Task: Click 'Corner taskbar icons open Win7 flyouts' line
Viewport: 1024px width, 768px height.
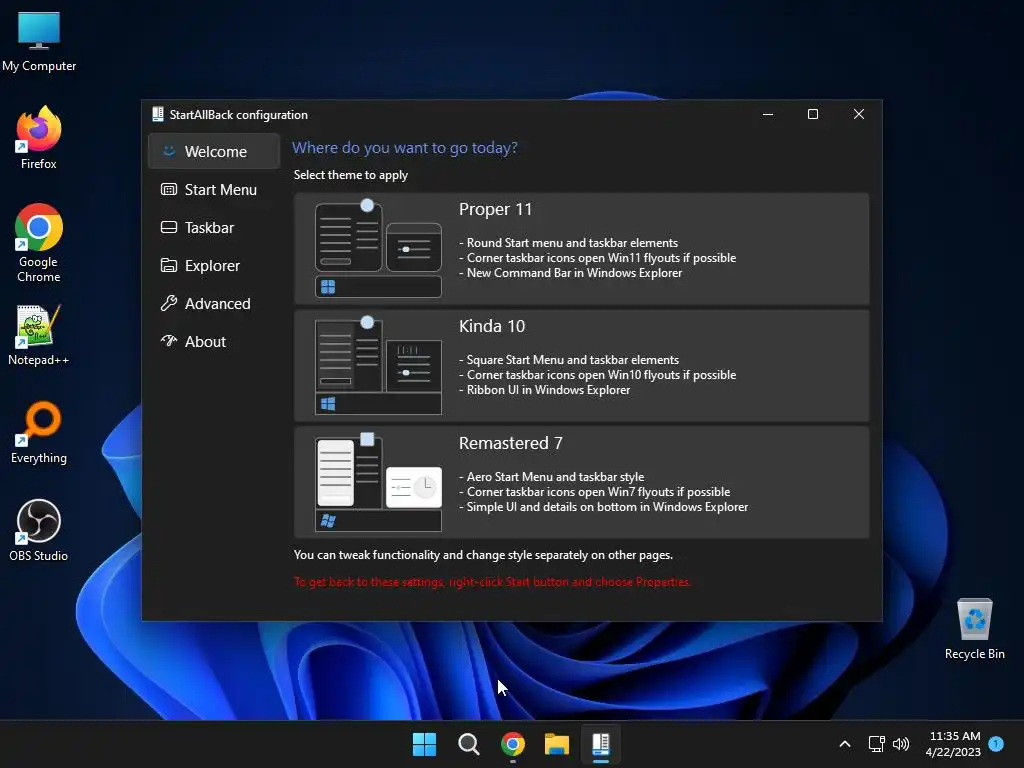Action: tap(594, 492)
